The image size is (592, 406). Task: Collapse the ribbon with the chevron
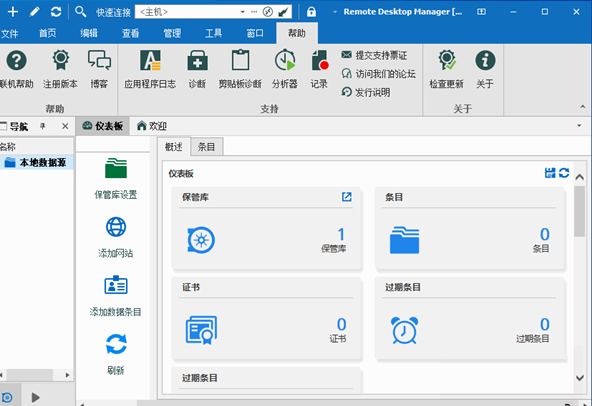[583, 107]
